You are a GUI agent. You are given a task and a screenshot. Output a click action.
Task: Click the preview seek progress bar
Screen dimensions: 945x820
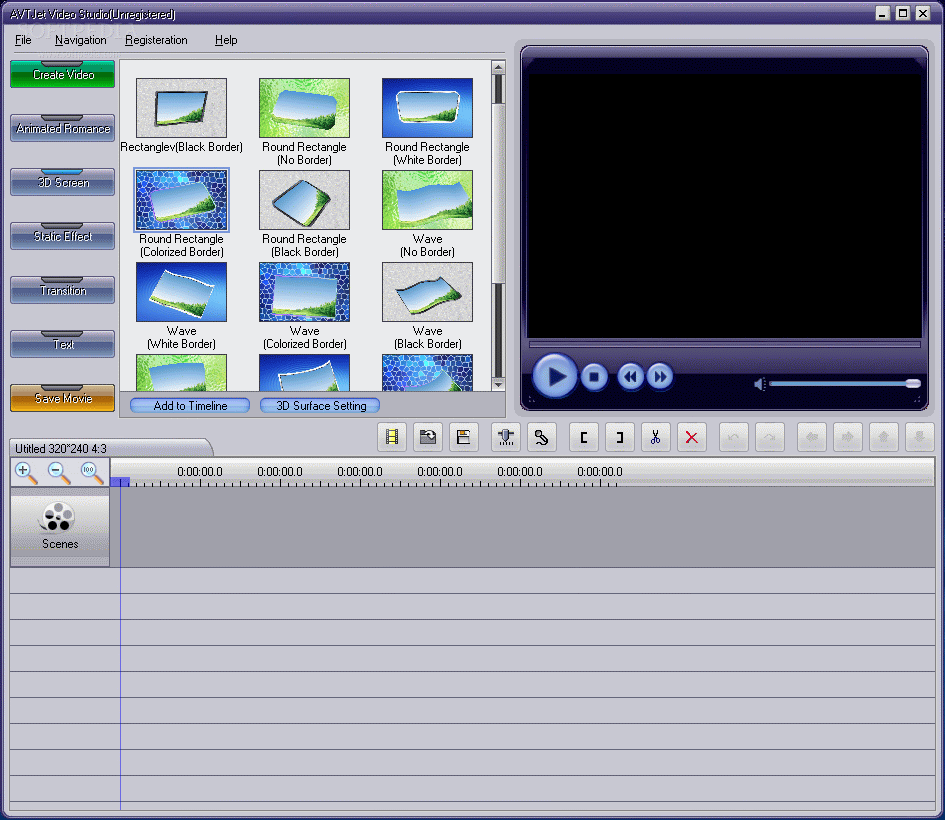724,345
